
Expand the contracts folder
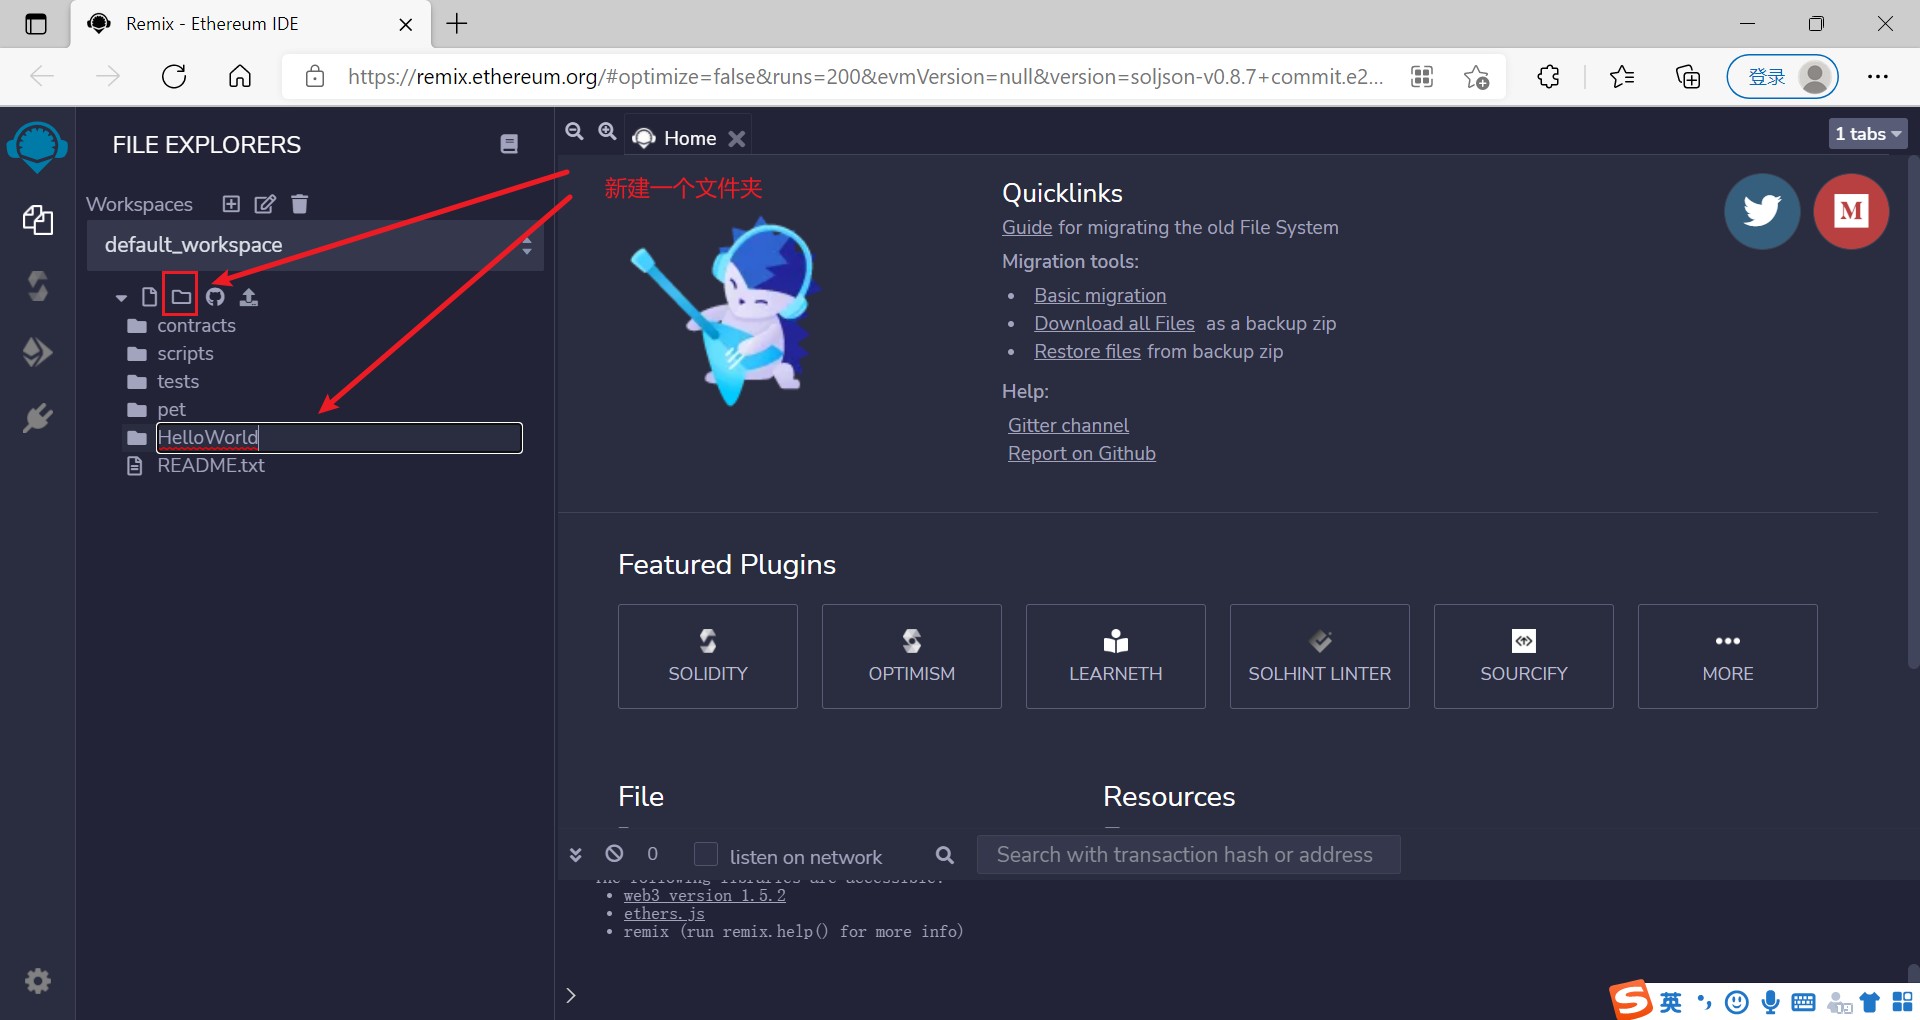tap(196, 325)
